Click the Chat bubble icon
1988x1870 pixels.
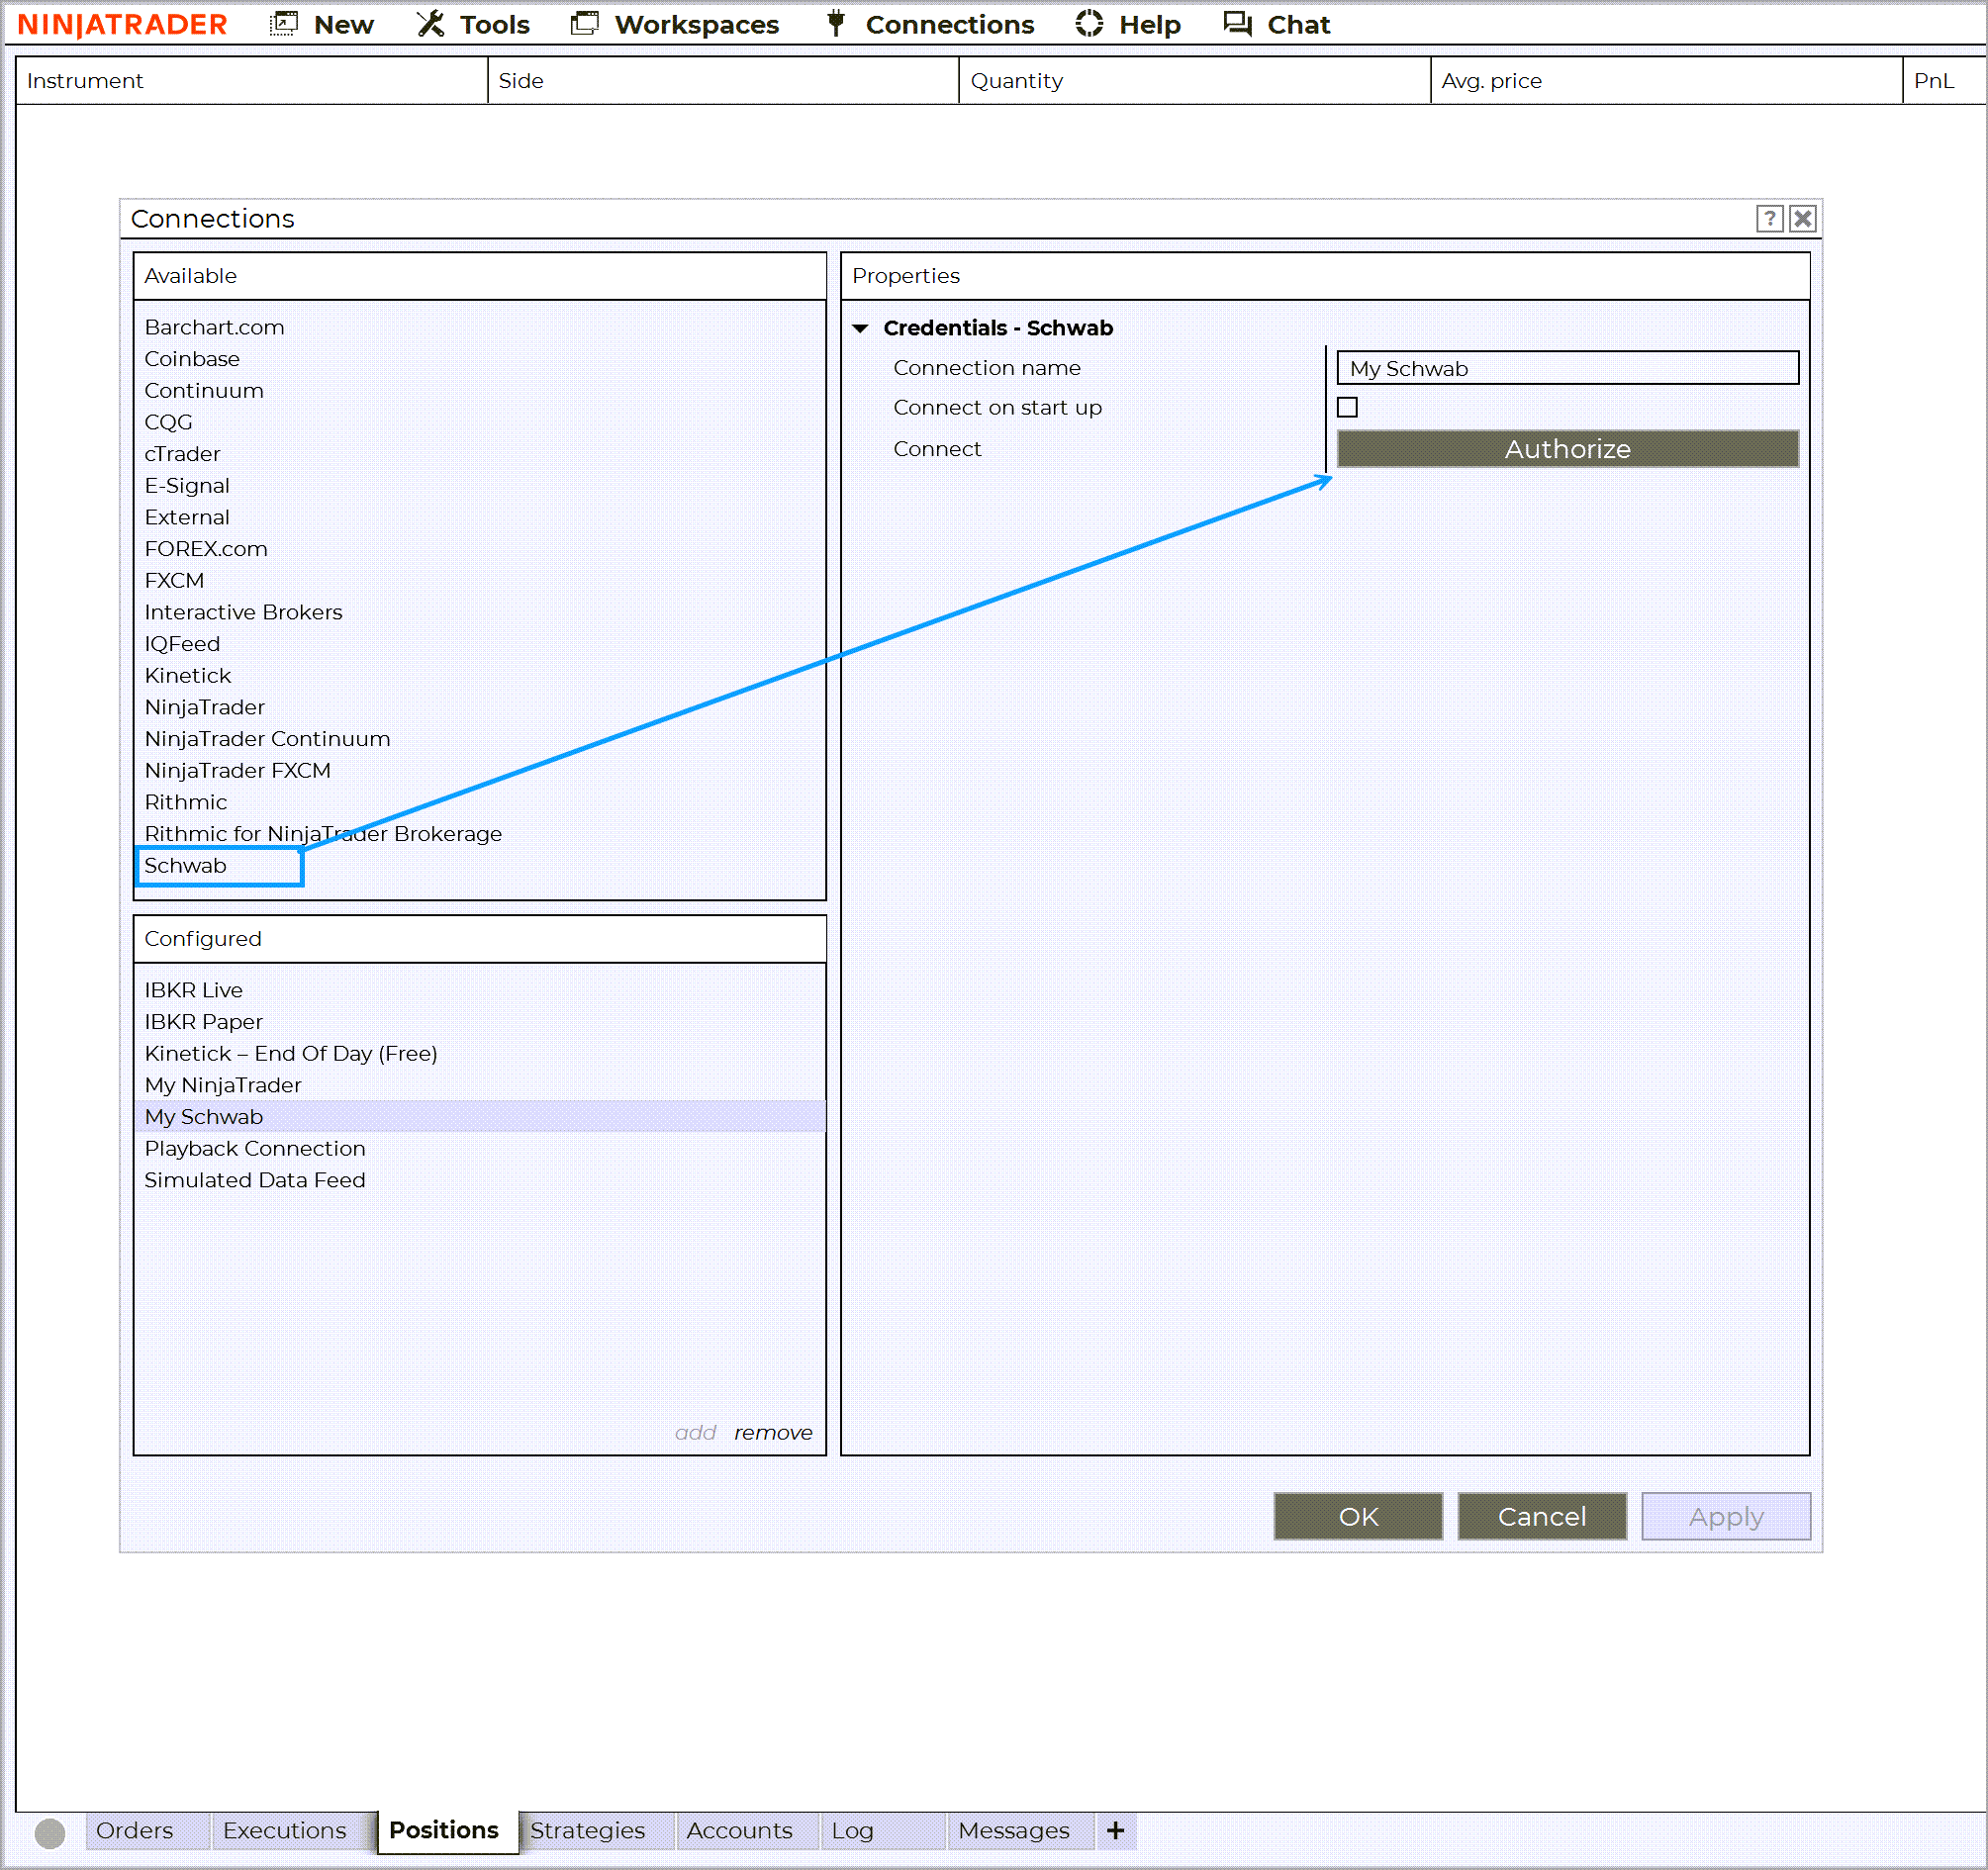pos(1237,24)
